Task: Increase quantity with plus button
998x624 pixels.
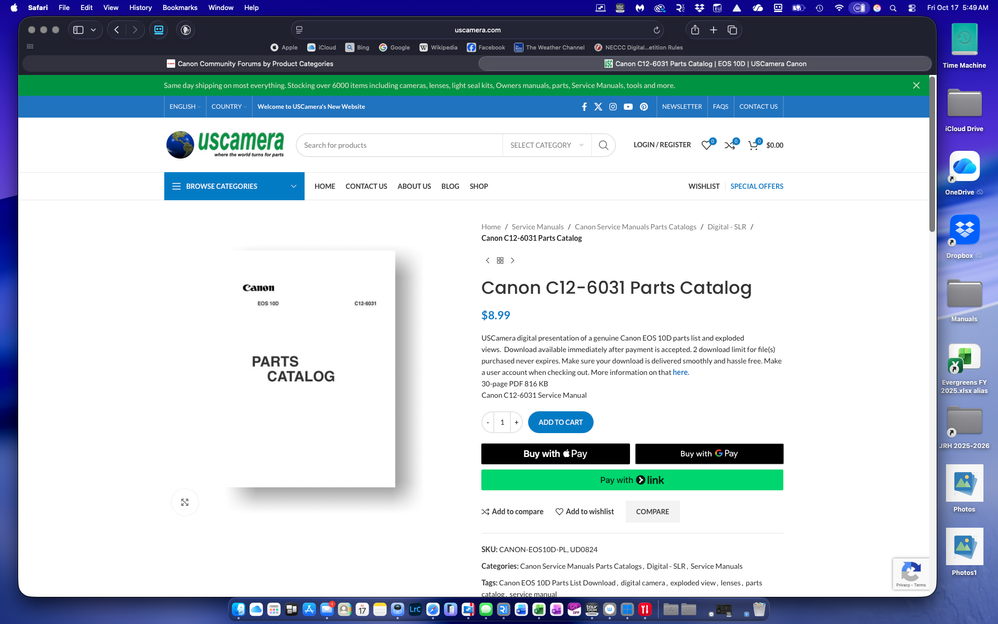Action: 516,422
